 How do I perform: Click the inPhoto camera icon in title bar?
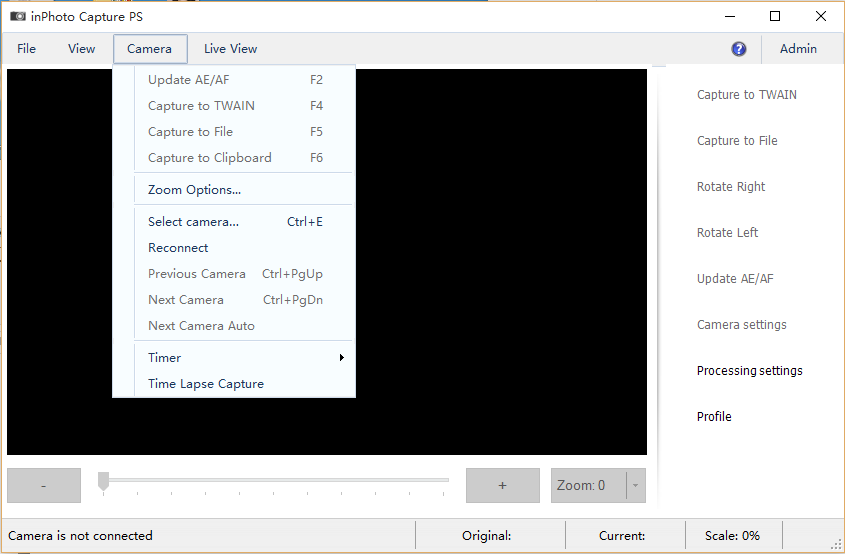(x=18, y=17)
